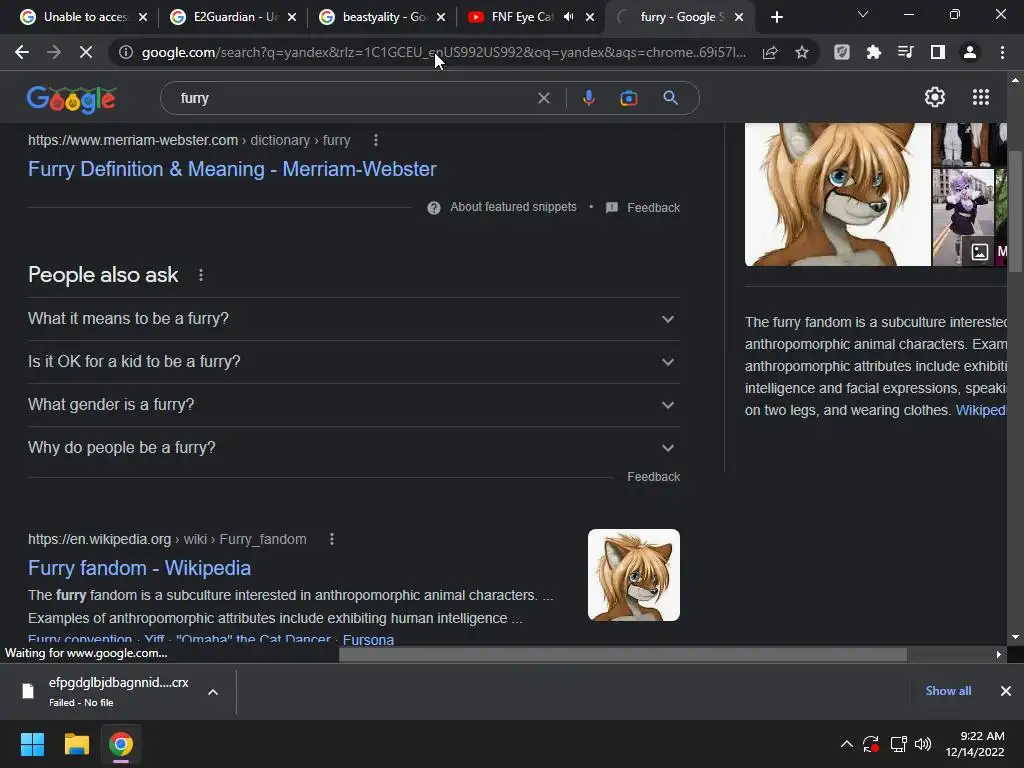1024x768 pixels.
Task: Open the tab search chevron
Action: pos(863,14)
